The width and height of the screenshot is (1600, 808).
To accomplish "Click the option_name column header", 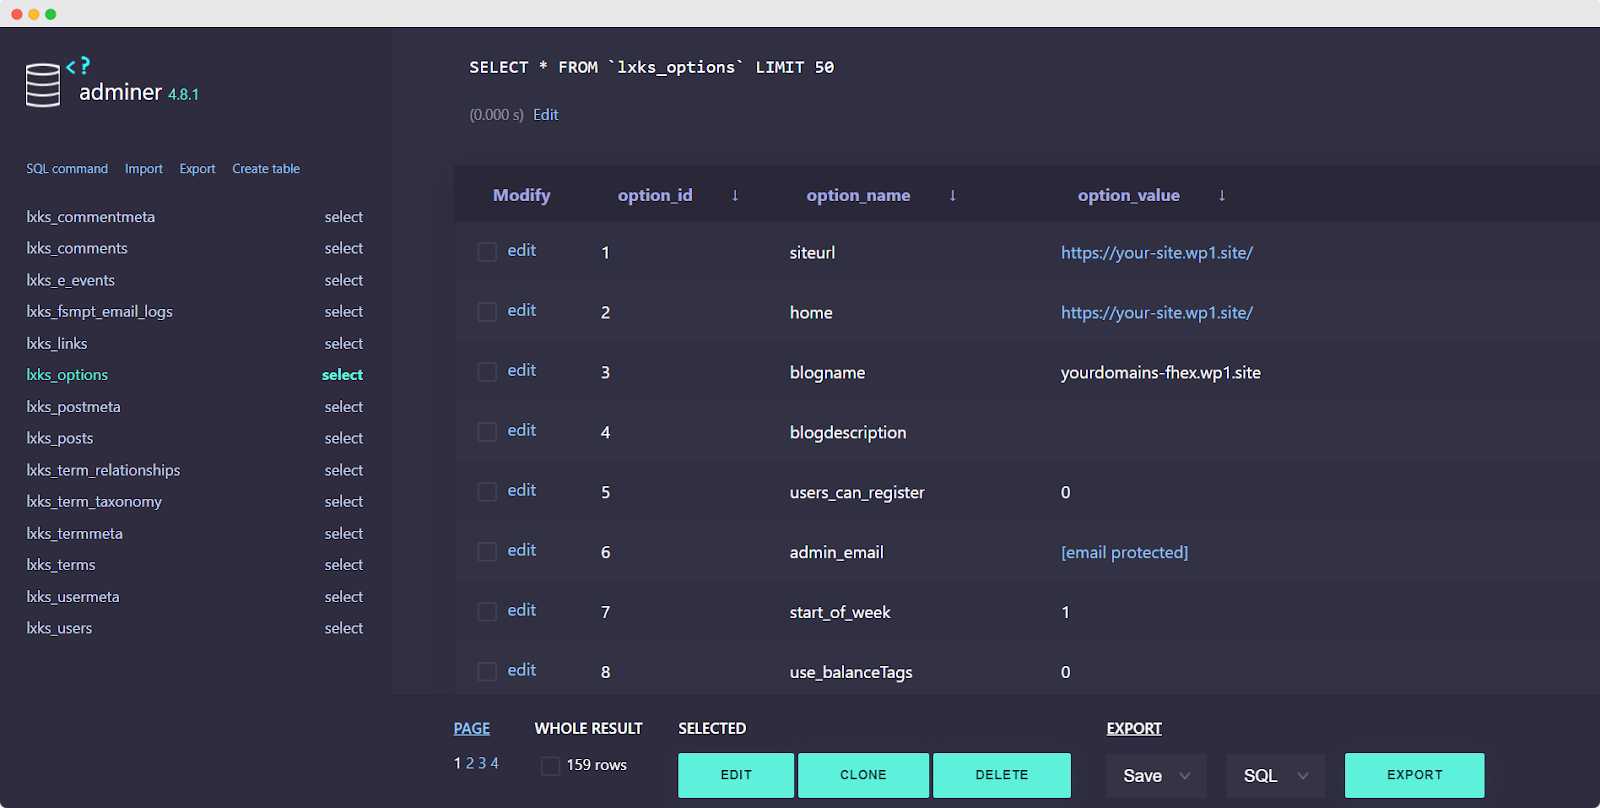I will [x=859, y=195].
